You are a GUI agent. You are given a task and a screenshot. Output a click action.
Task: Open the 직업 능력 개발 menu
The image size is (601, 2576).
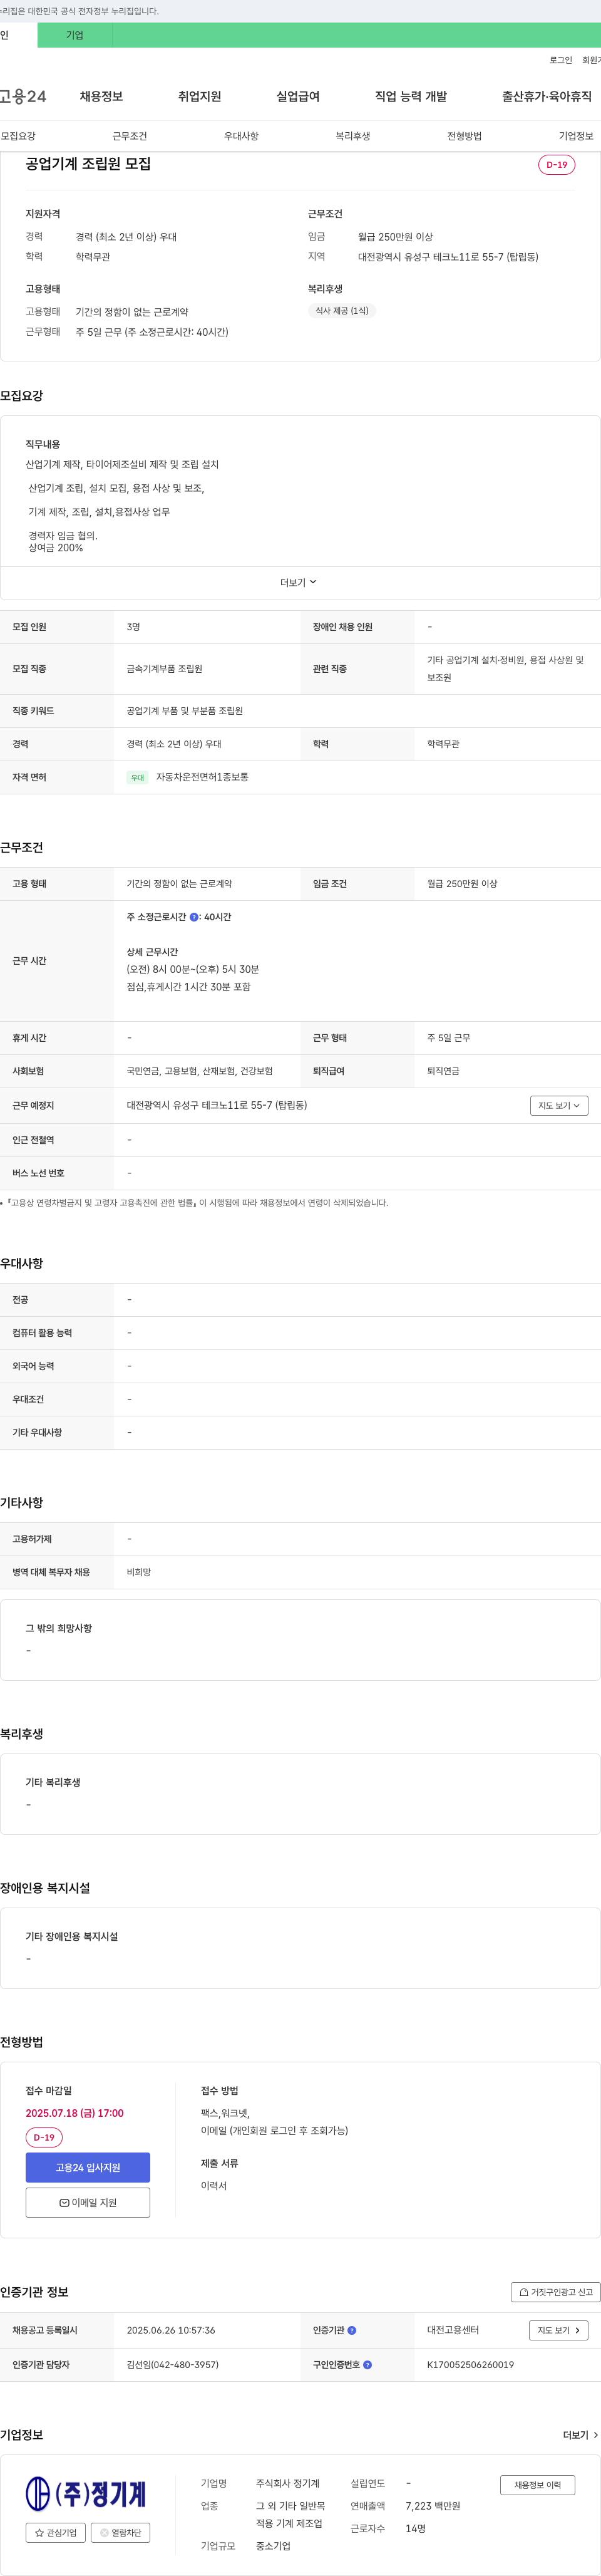411,96
